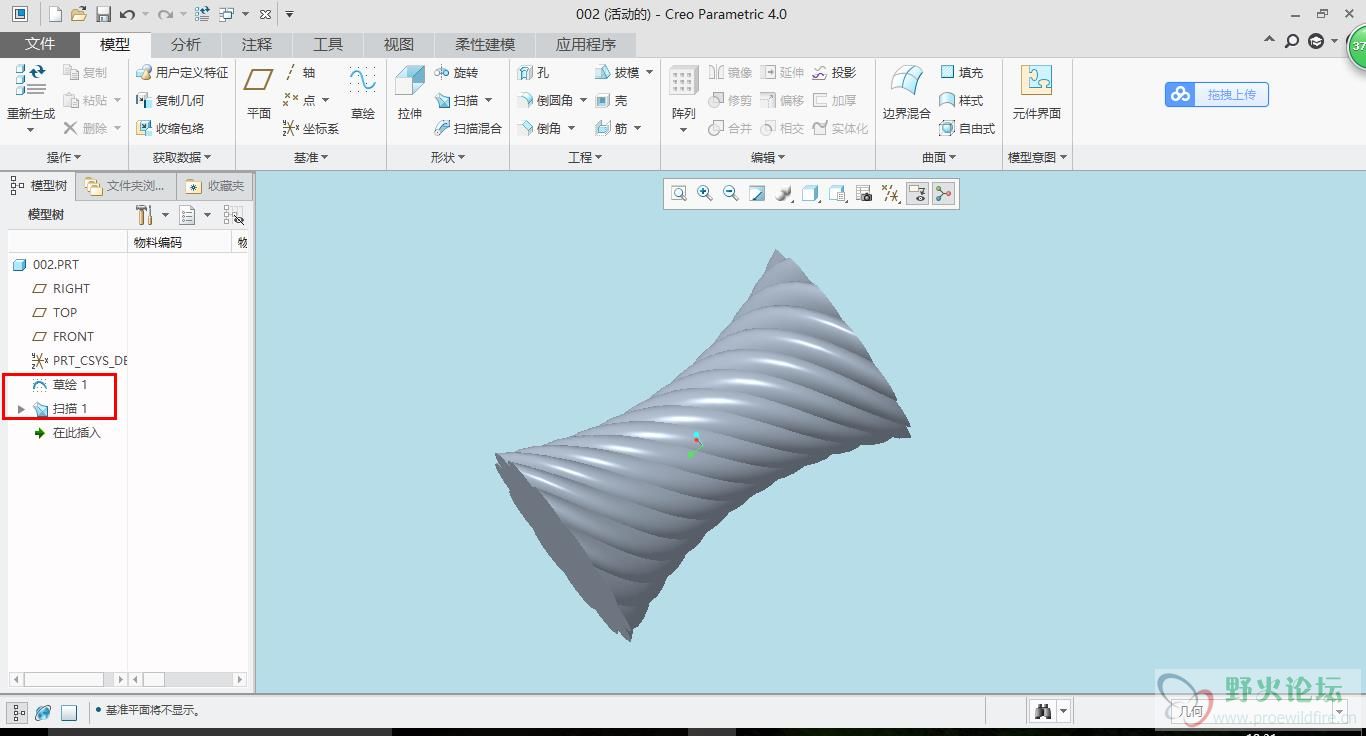Save the model with floppy icon
Screen dimensions: 1366x736
pyautogui.click(x=103, y=14)
